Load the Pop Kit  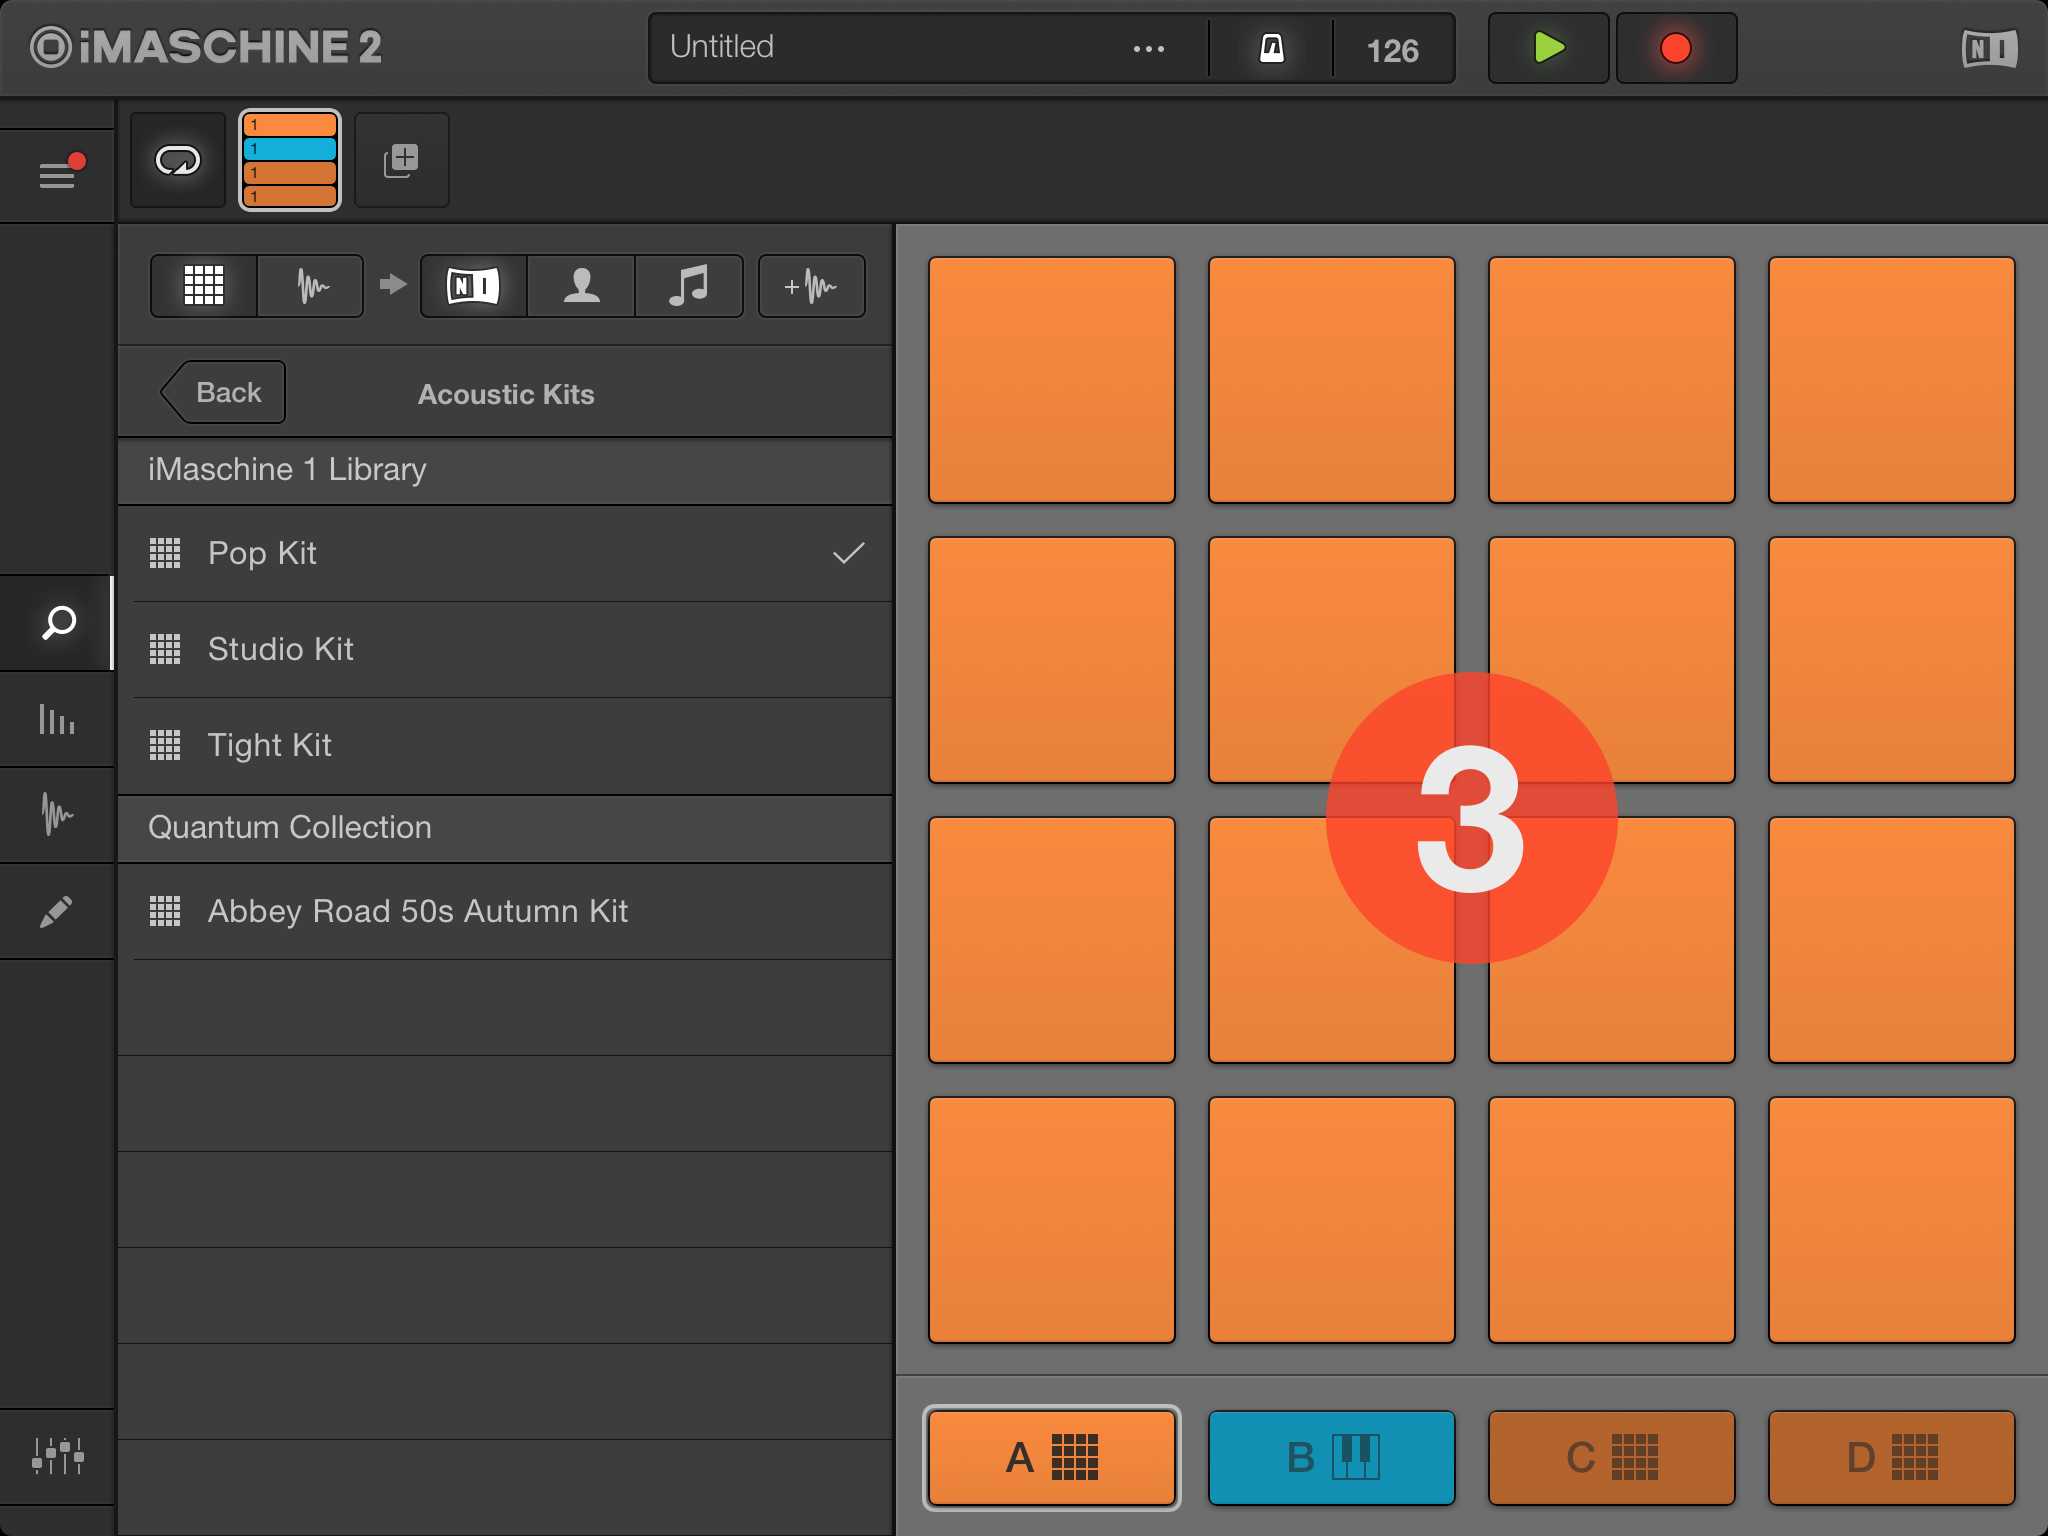(505, 553)
